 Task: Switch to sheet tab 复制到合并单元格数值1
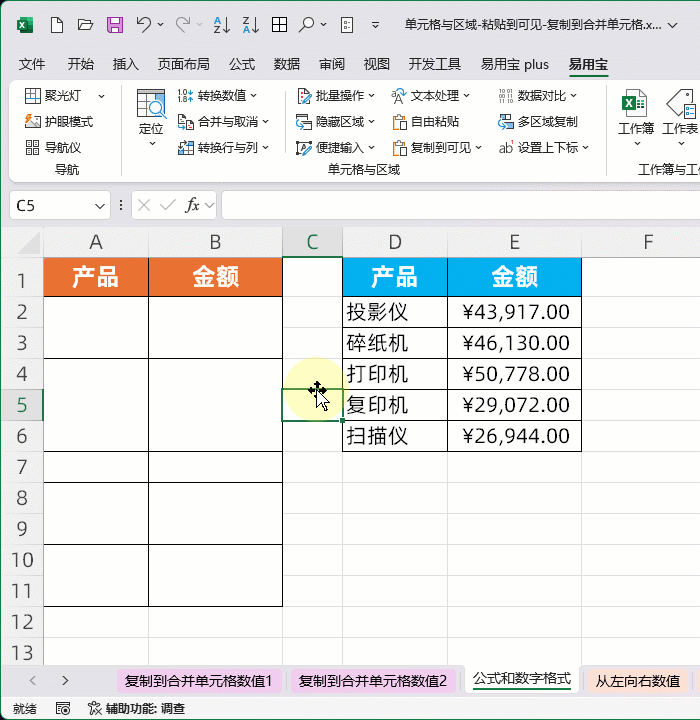[198, 681]
